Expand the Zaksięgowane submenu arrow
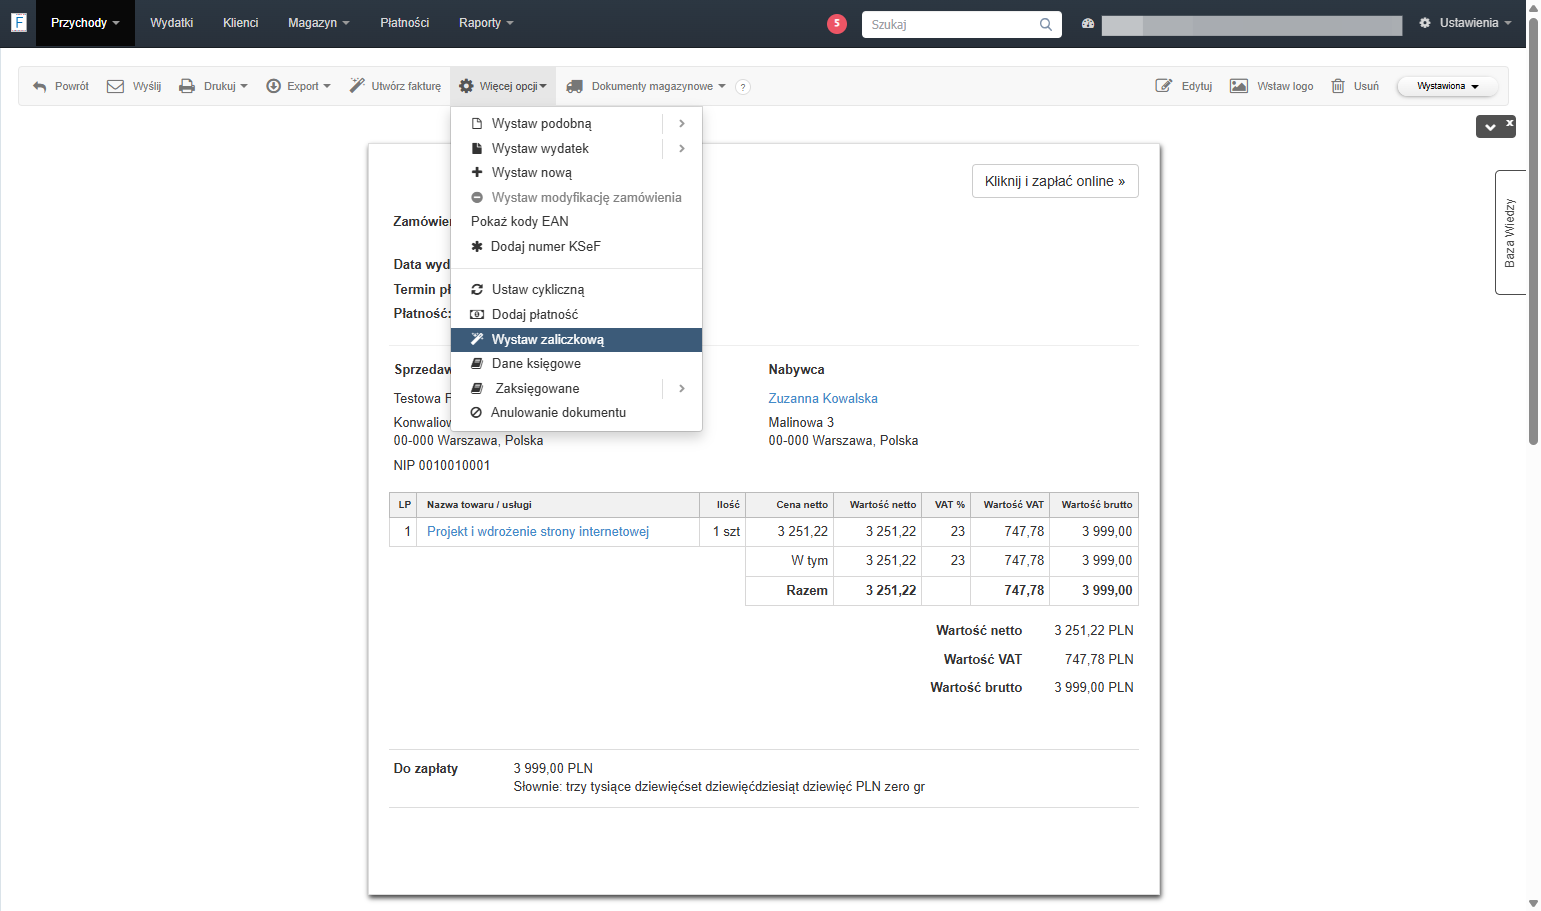The width and height of the screenshot is (1541, 911). 682,388
